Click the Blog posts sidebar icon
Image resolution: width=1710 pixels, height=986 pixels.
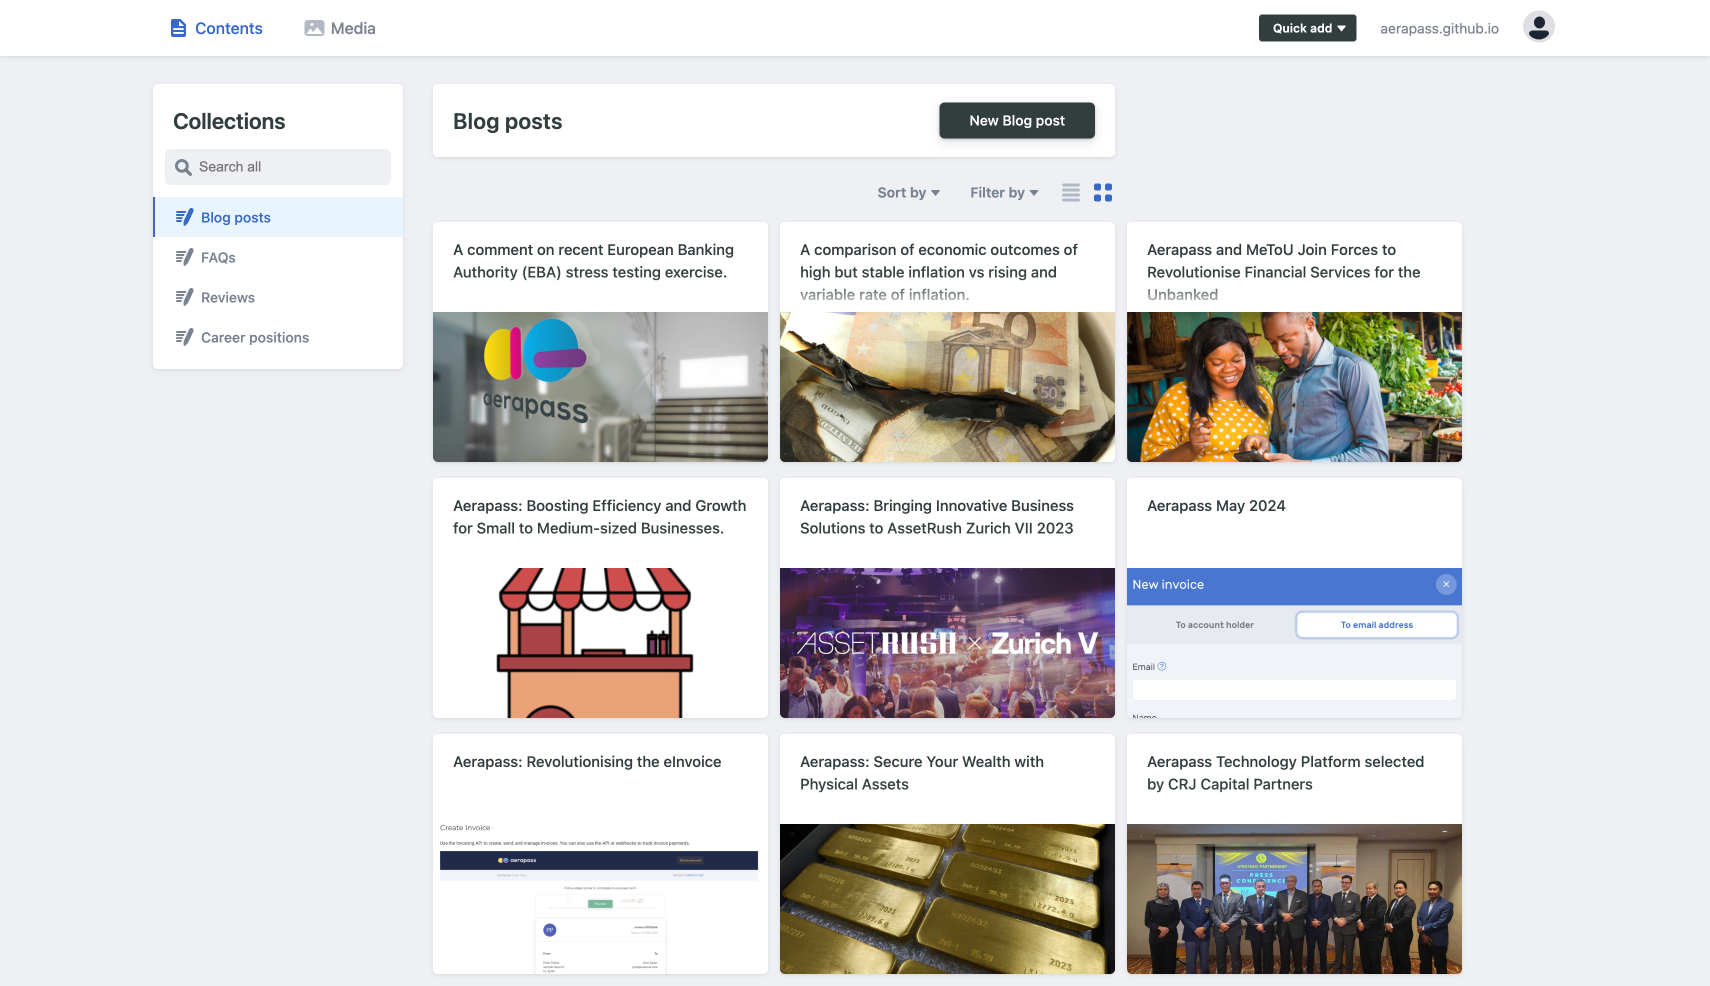(x=184, y=217)
